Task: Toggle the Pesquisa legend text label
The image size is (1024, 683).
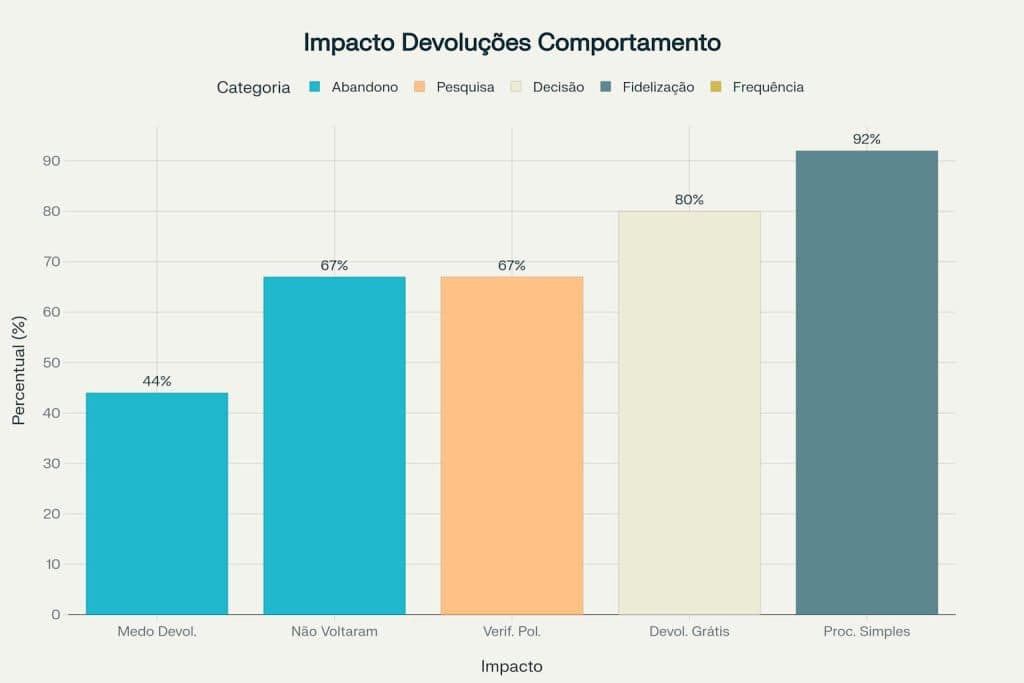Action: click(465, 87)
